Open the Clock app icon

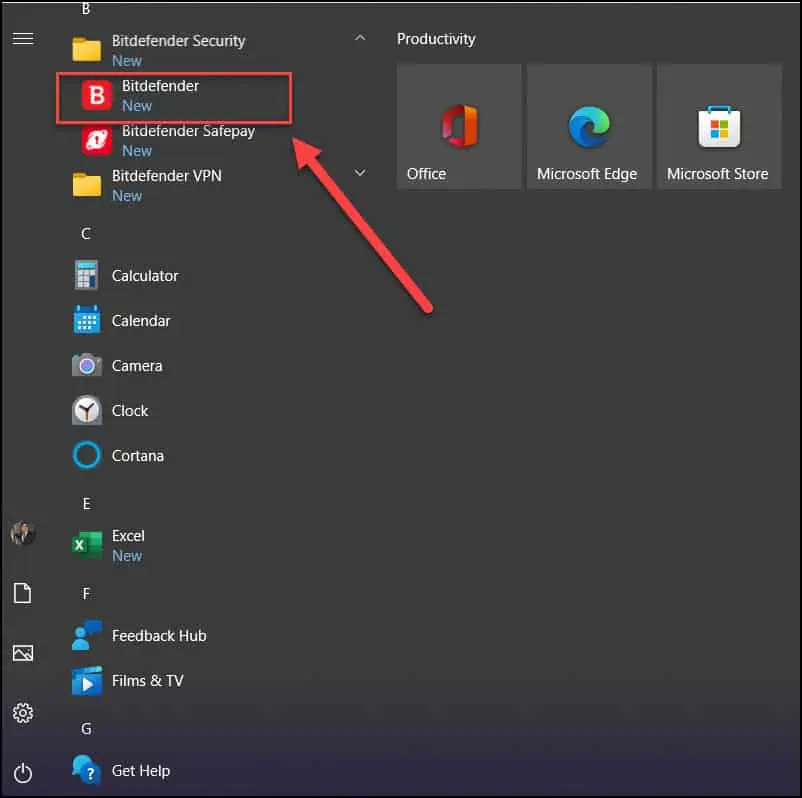pos(86,410)
